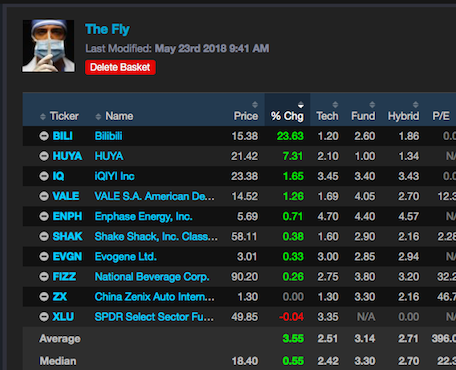Open the ENPH ticker link
Viewport: 456px width, 370px height.
[67, 216]
